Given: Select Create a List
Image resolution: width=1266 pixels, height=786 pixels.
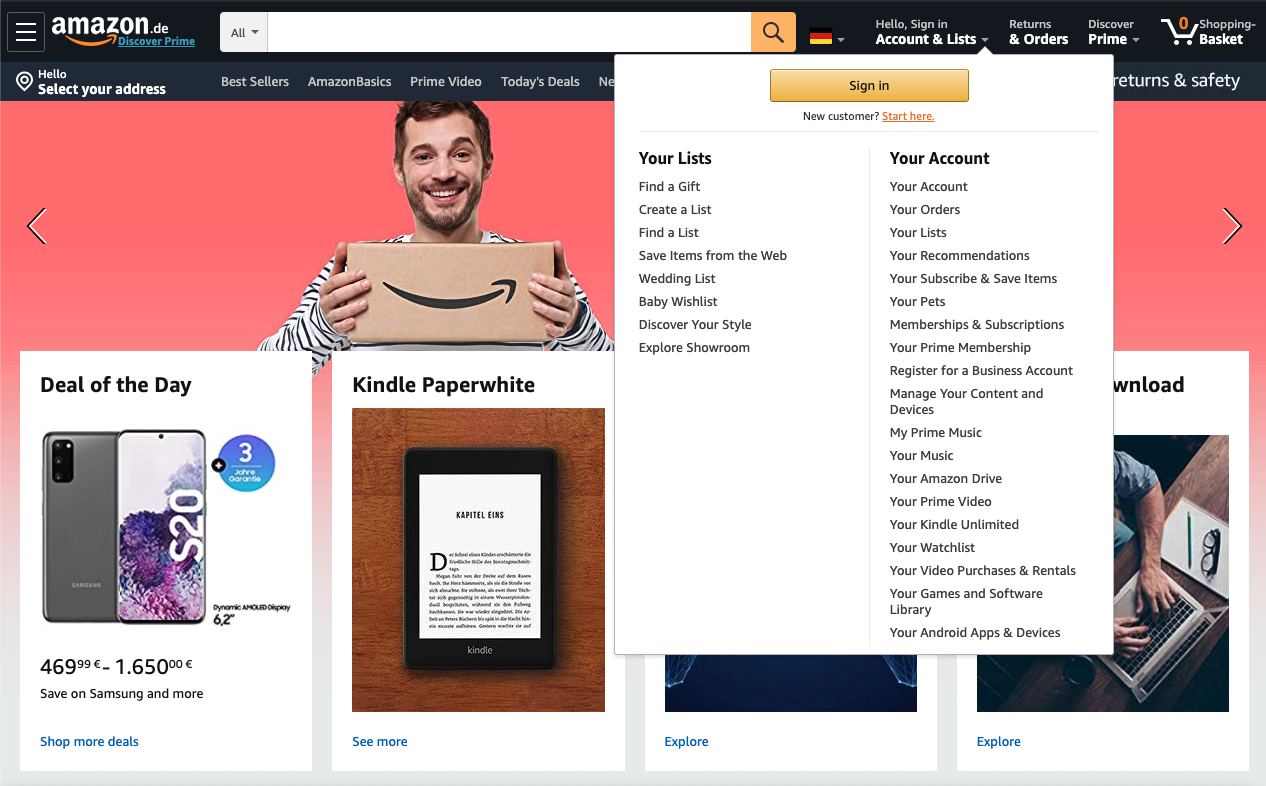Looking at the screenshot, I should click(x=675, y=209).
